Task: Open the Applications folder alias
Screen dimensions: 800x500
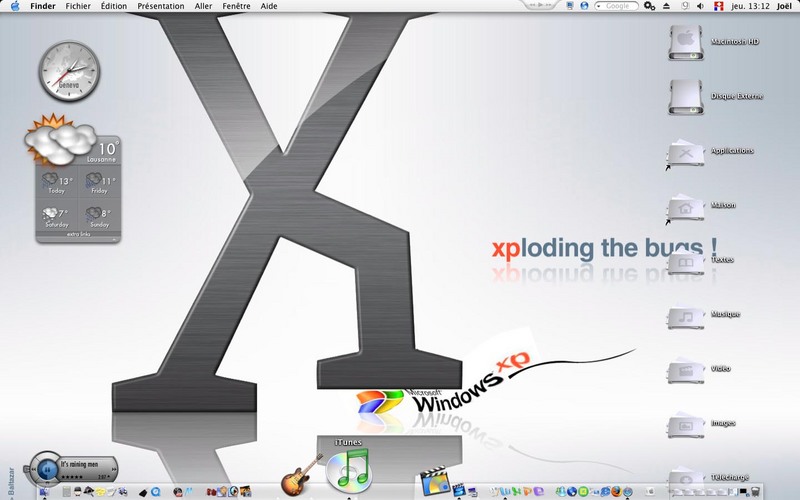Action: (685, 152)
